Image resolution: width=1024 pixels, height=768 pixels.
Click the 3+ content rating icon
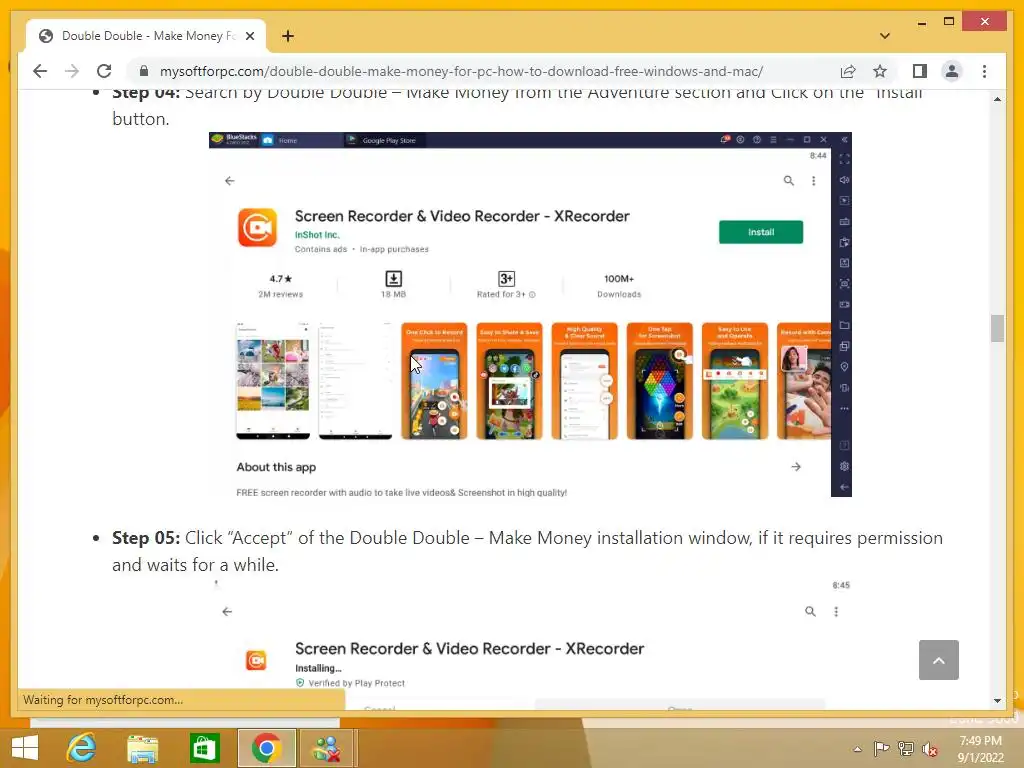[506, 279]
